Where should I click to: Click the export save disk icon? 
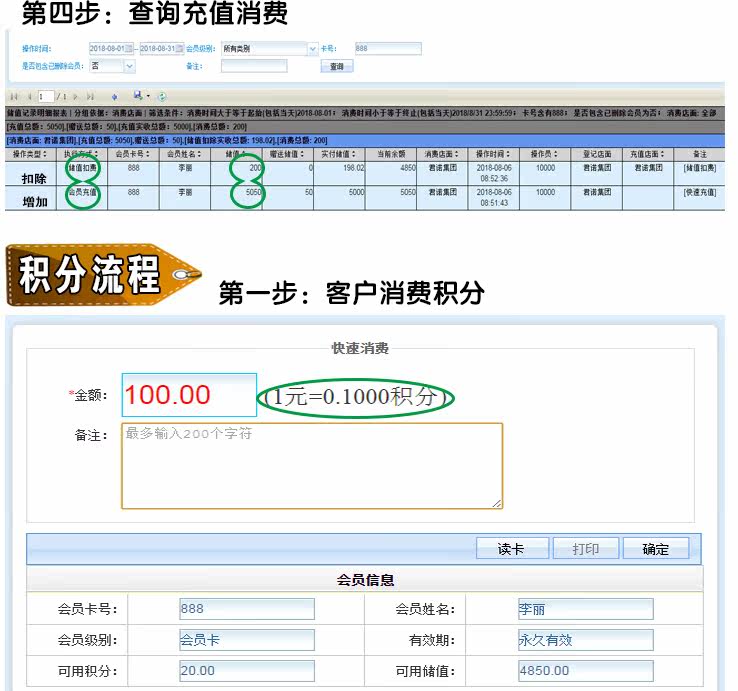tap(138, 96)
